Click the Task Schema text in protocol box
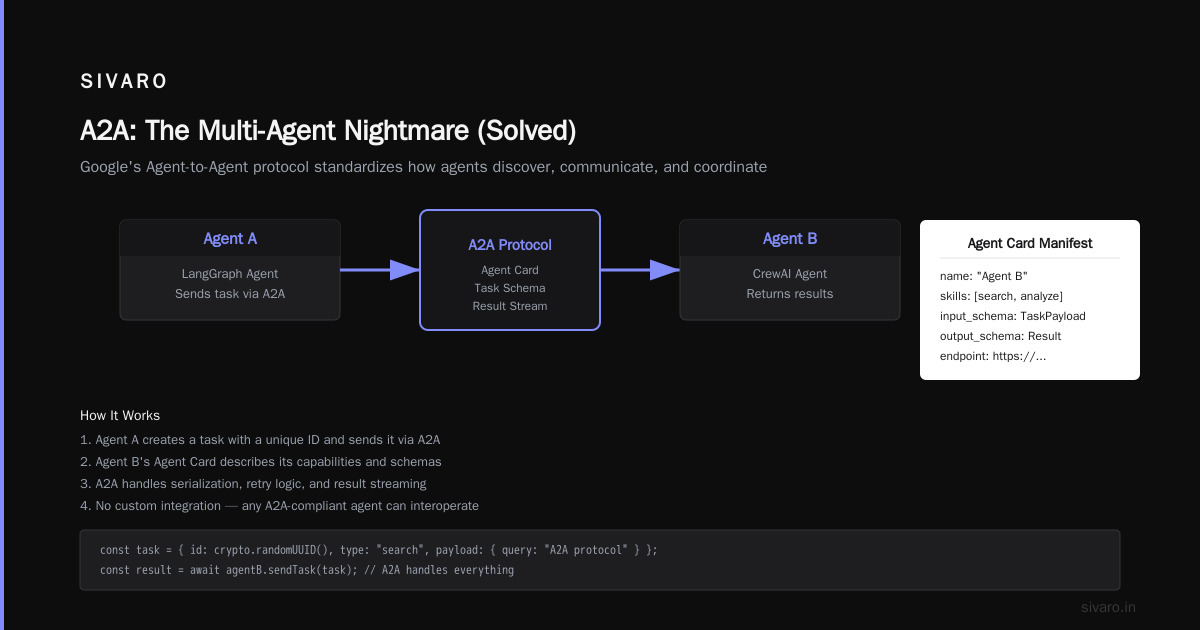Viewport: 1200px width, 630px height. pos(510,288)
